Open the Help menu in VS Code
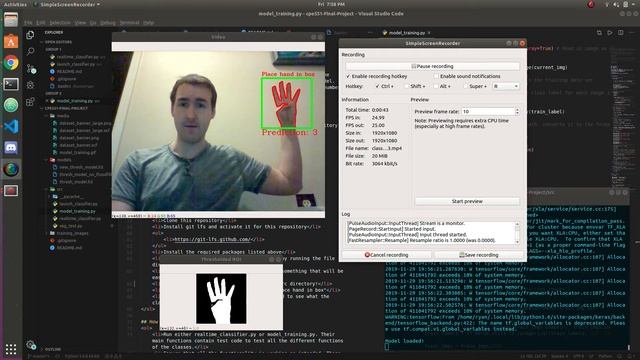 point(149,23)
